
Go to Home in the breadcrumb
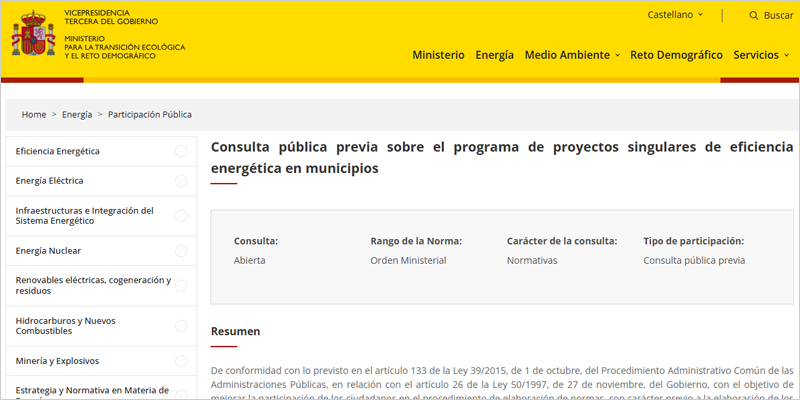coord(34,115)
